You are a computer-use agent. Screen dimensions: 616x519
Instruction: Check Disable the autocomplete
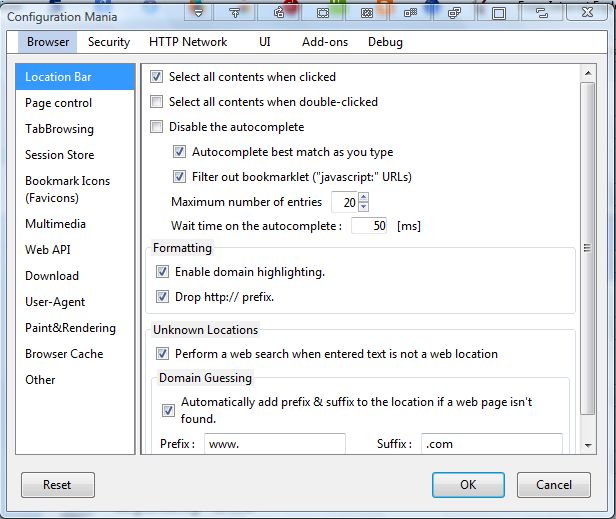point(156,127)
